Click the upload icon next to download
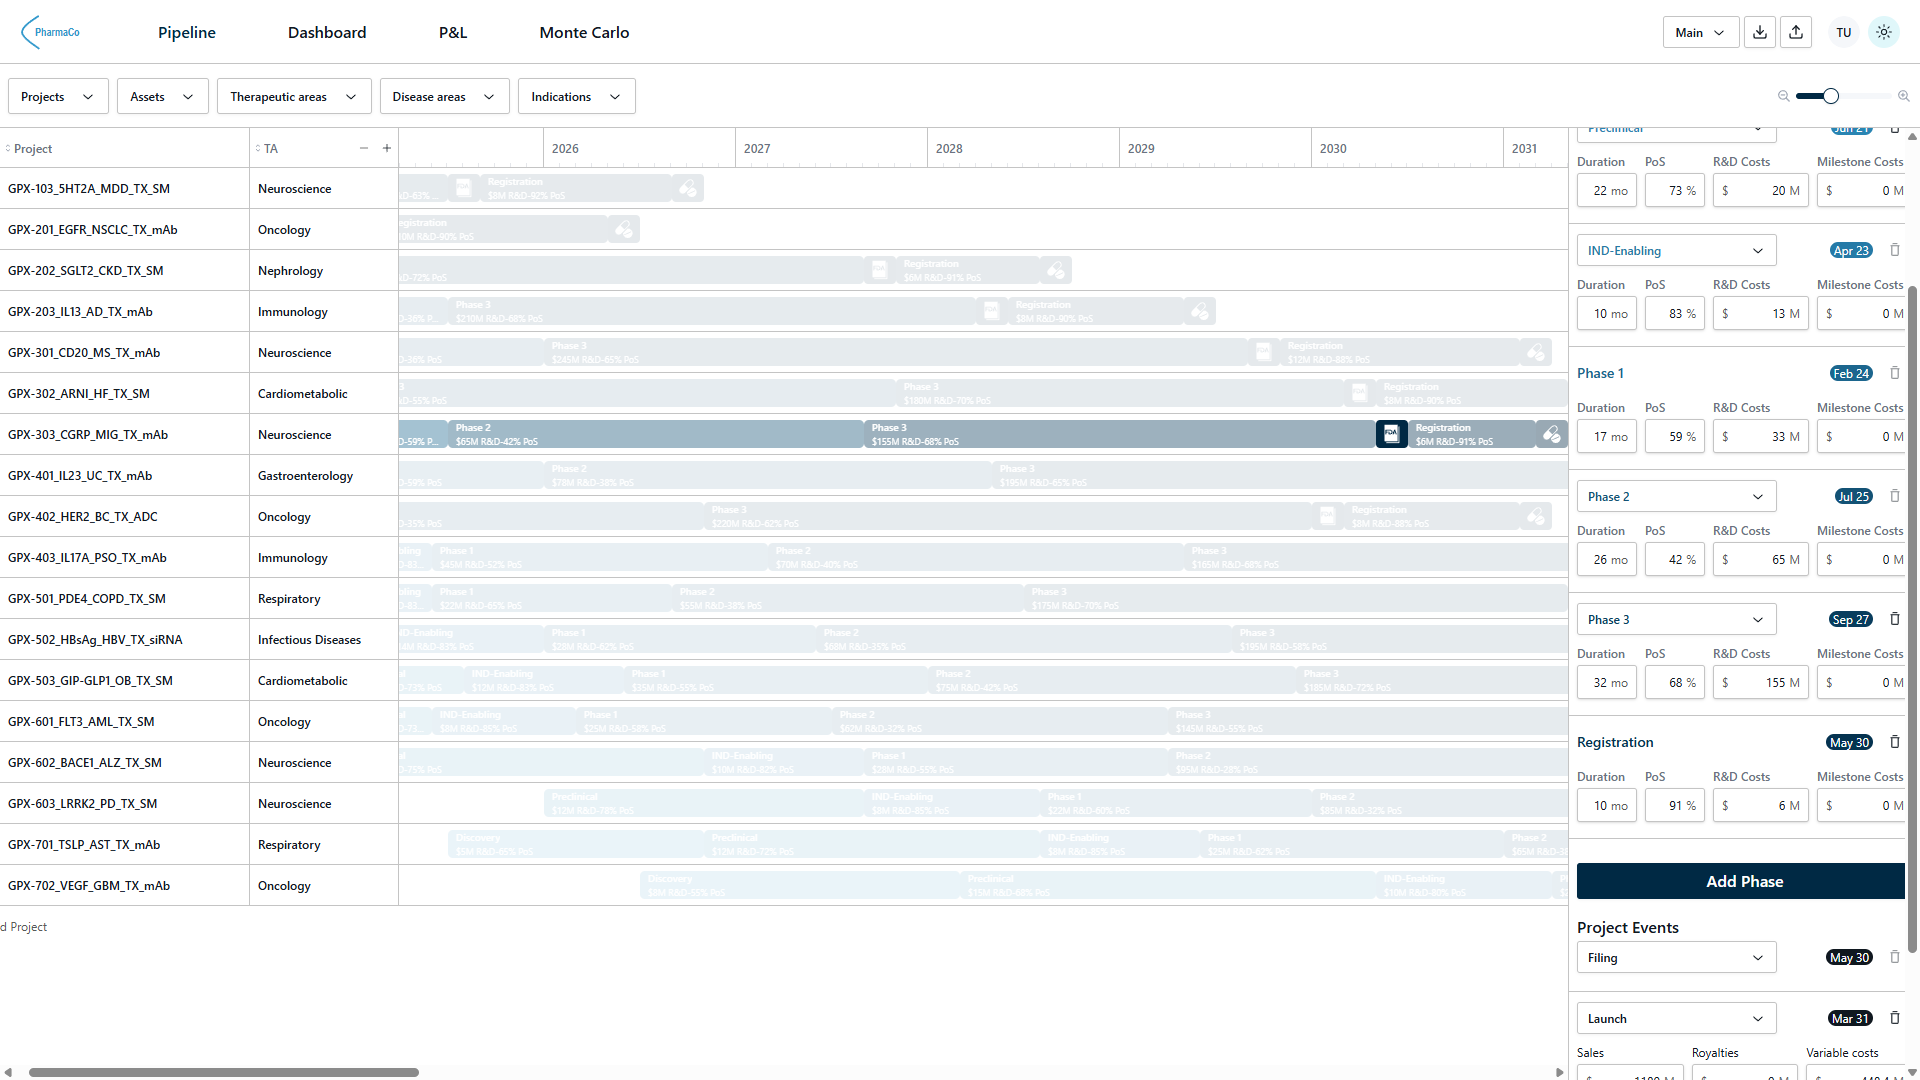The height and width of the screenshot is (1080, 1920). coord(1796,31)
